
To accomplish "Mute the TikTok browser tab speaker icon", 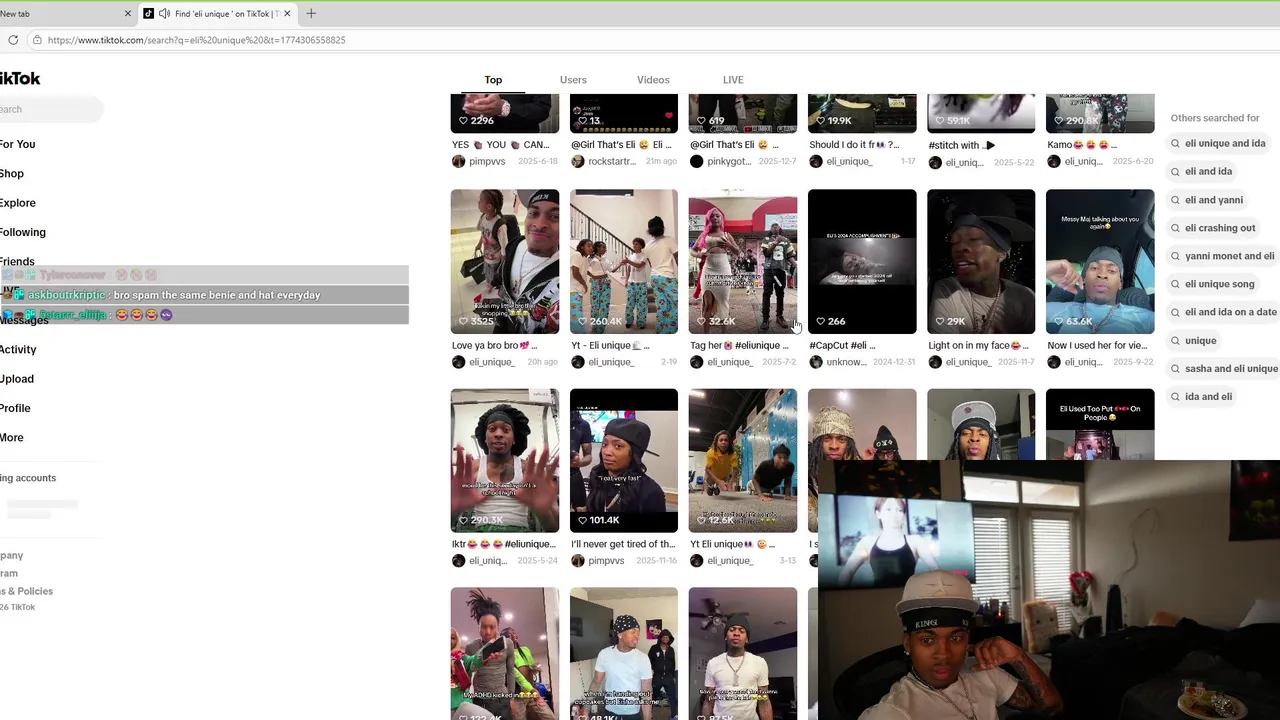I will [164, 14].
